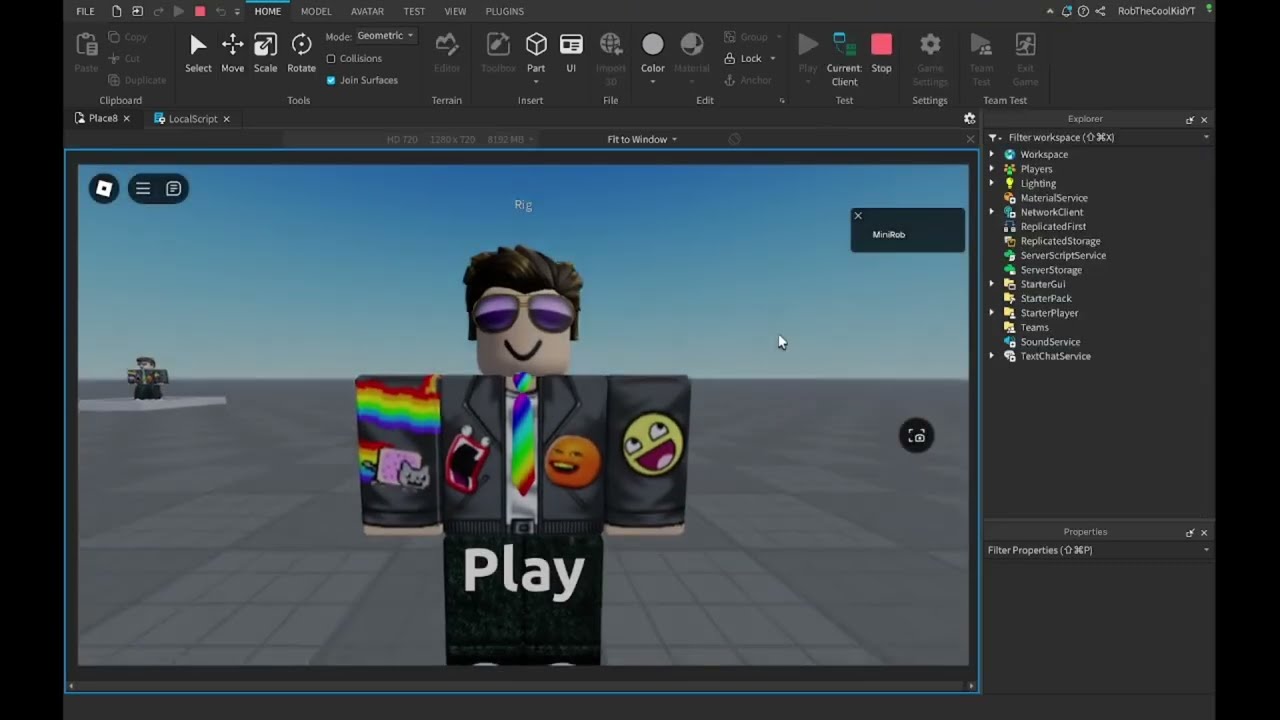Switch to the LocalScript document tab
The width and height of the screenshot is (1280, 720).
click(192, 119)
